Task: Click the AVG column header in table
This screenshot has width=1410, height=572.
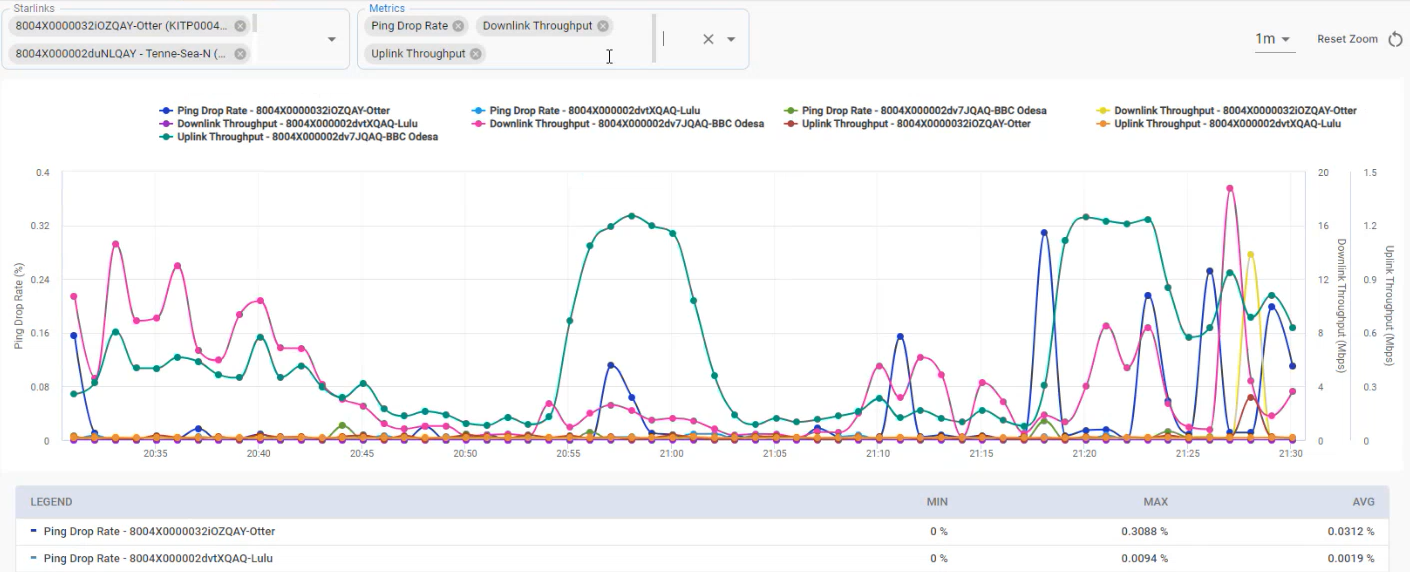Action: click(x=1363, y=502)
